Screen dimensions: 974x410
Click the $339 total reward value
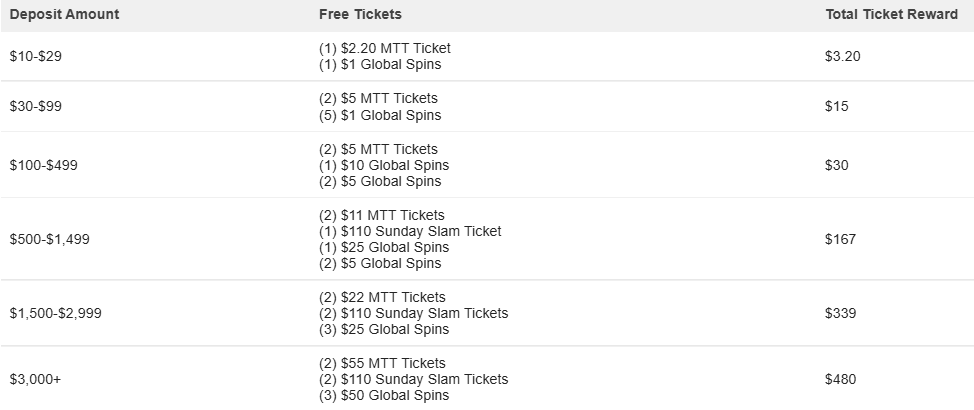tap(841, 313)
